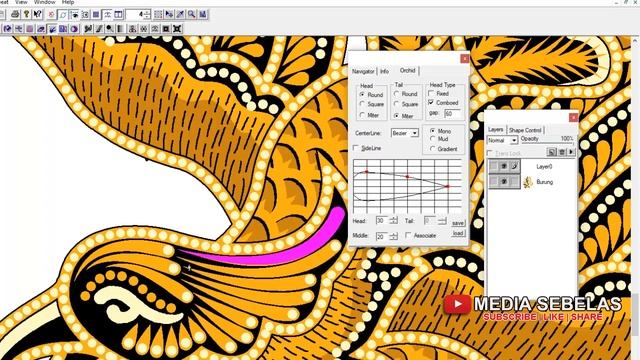640x360 pixels.
Task: Click the printer icon in top toolbar
Action: pos(15,14)
